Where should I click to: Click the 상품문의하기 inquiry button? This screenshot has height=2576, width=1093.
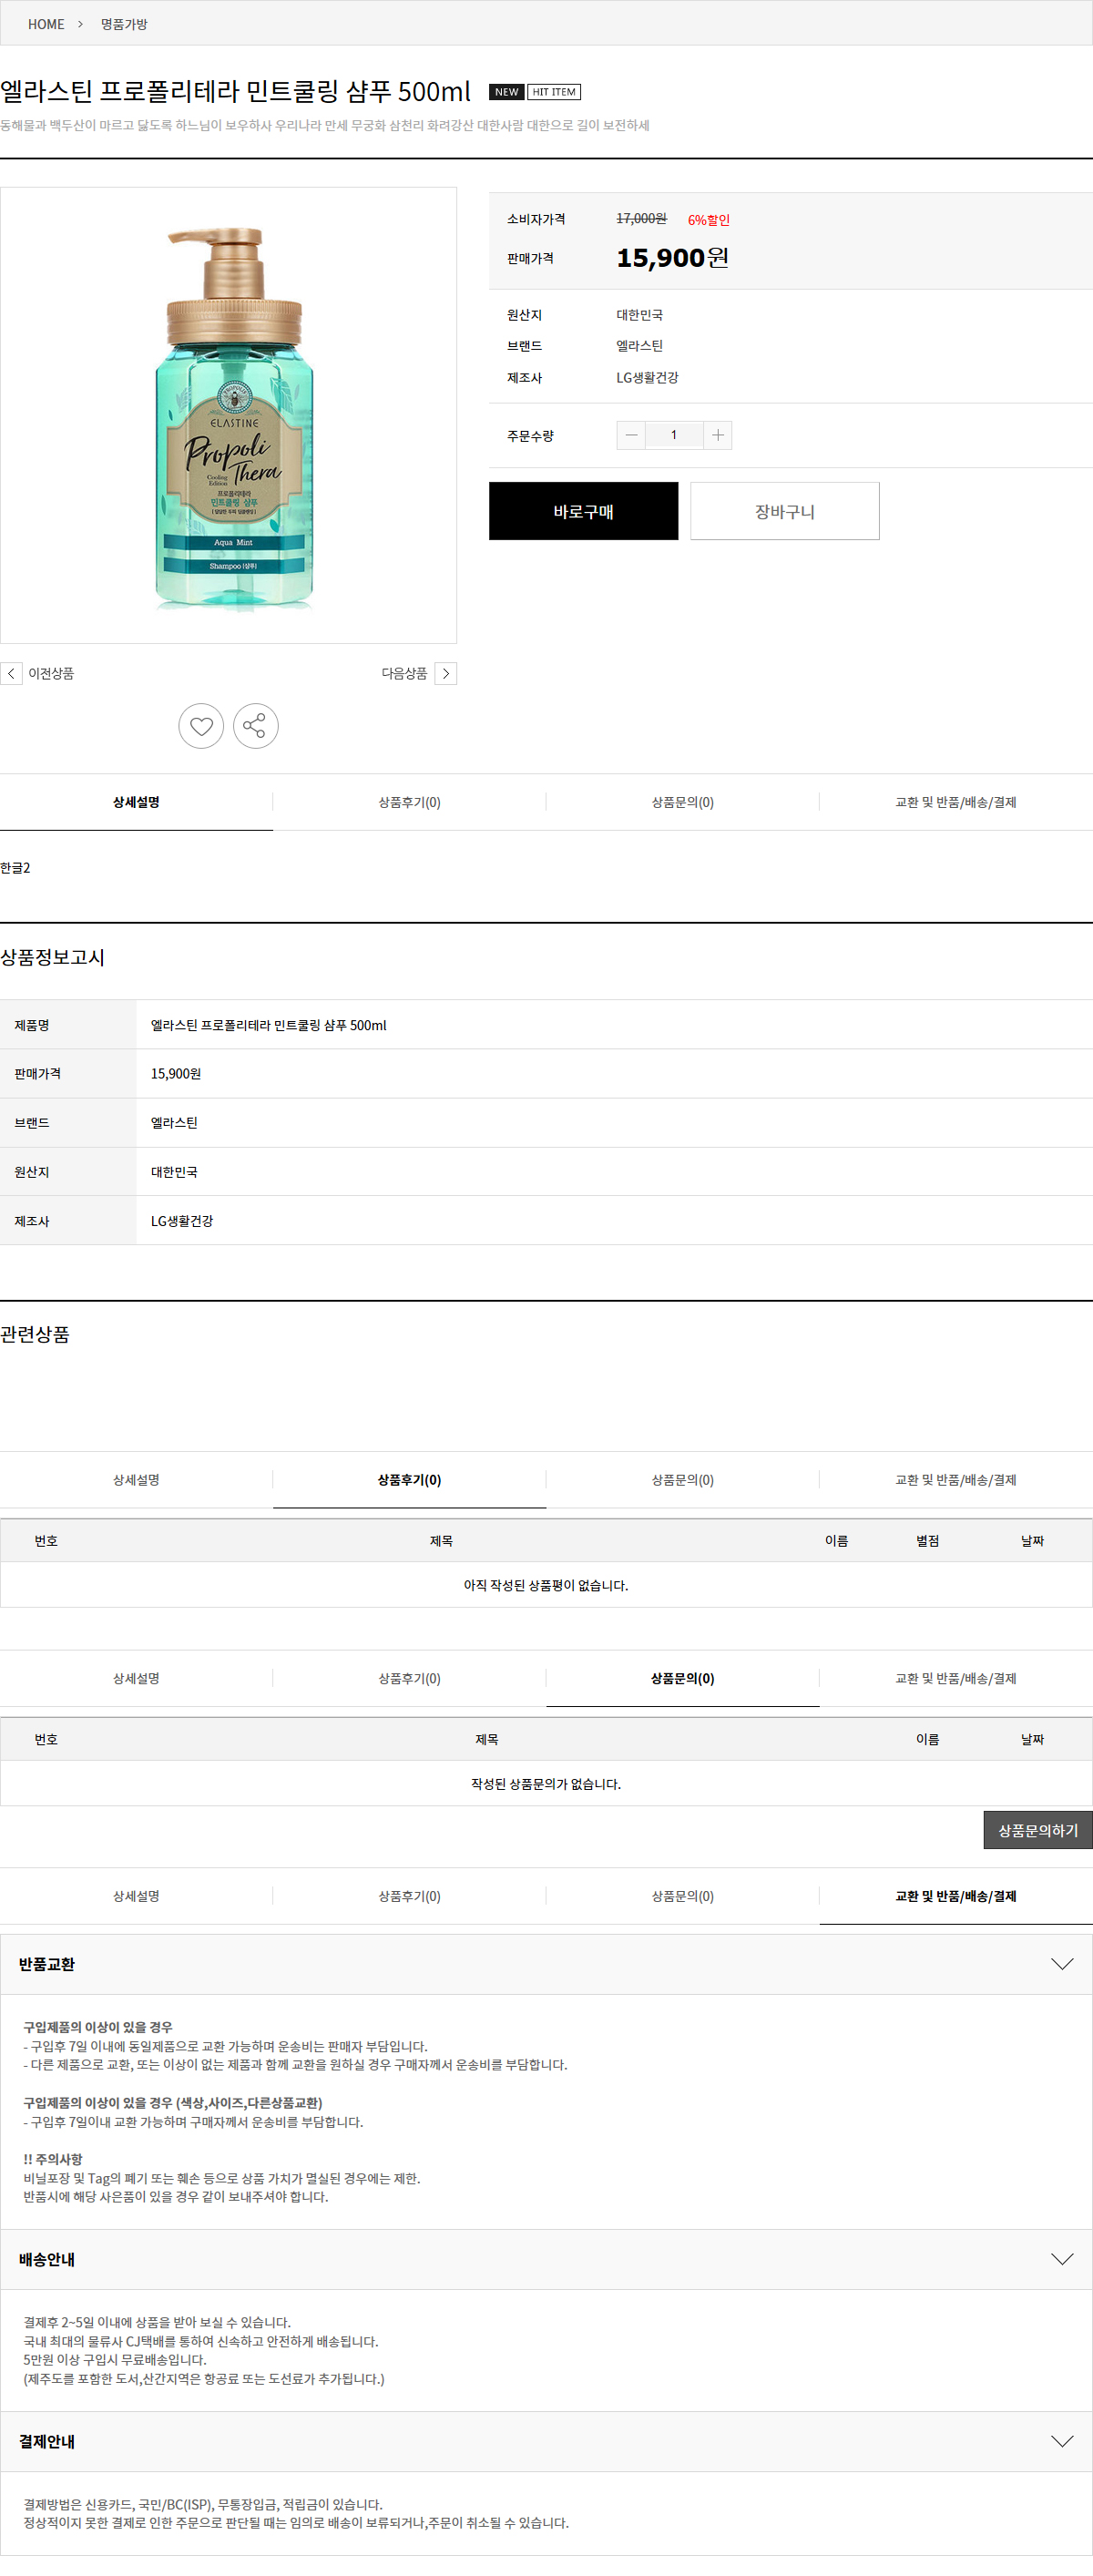(1037, 1830)
